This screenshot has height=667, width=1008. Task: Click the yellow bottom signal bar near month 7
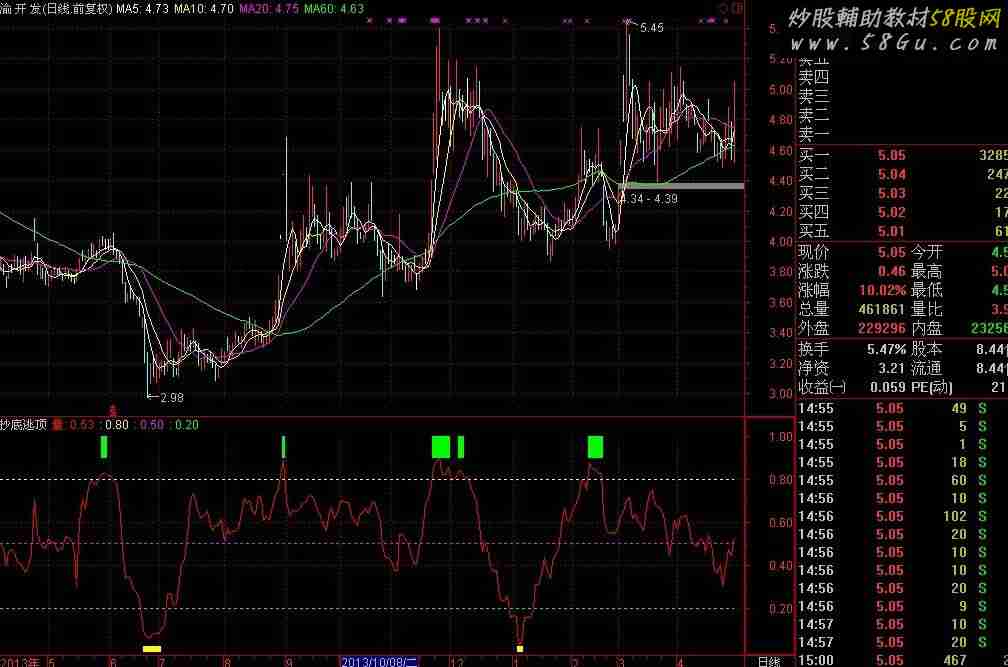[152, 649]
